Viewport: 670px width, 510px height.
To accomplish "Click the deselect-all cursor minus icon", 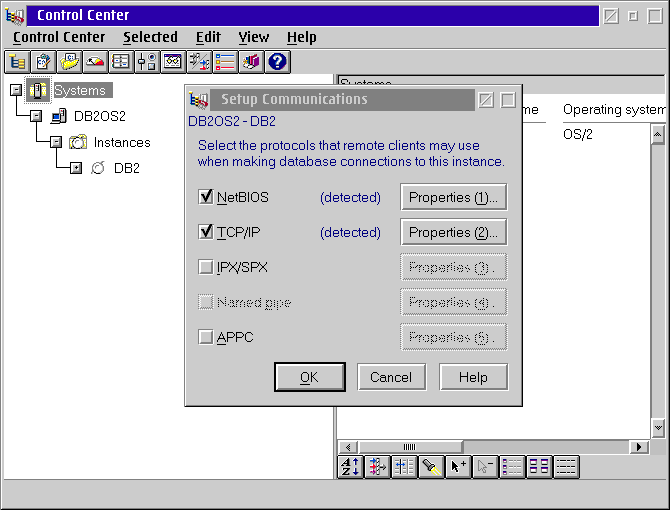I will click(x=485, y=466).
